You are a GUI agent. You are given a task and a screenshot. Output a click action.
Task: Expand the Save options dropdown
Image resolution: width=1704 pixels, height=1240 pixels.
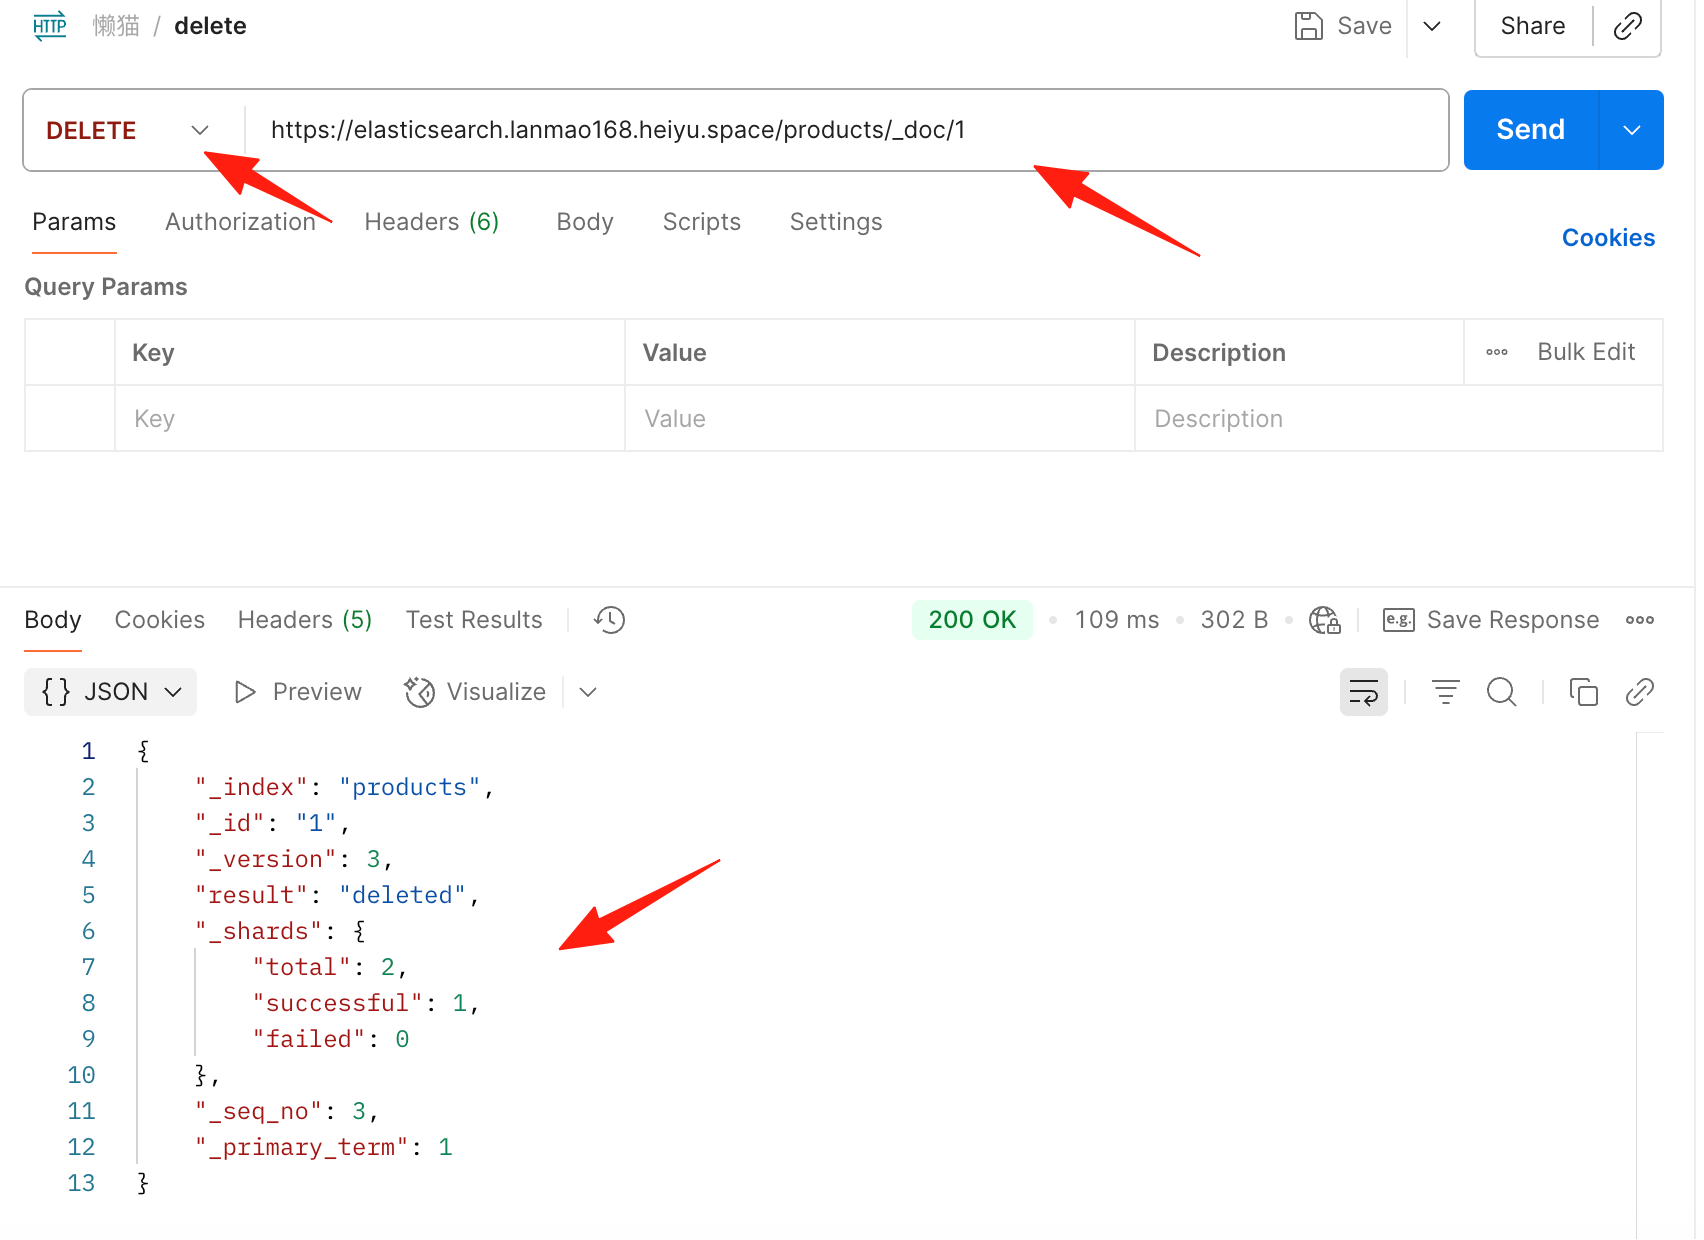tap(1432, 26)
